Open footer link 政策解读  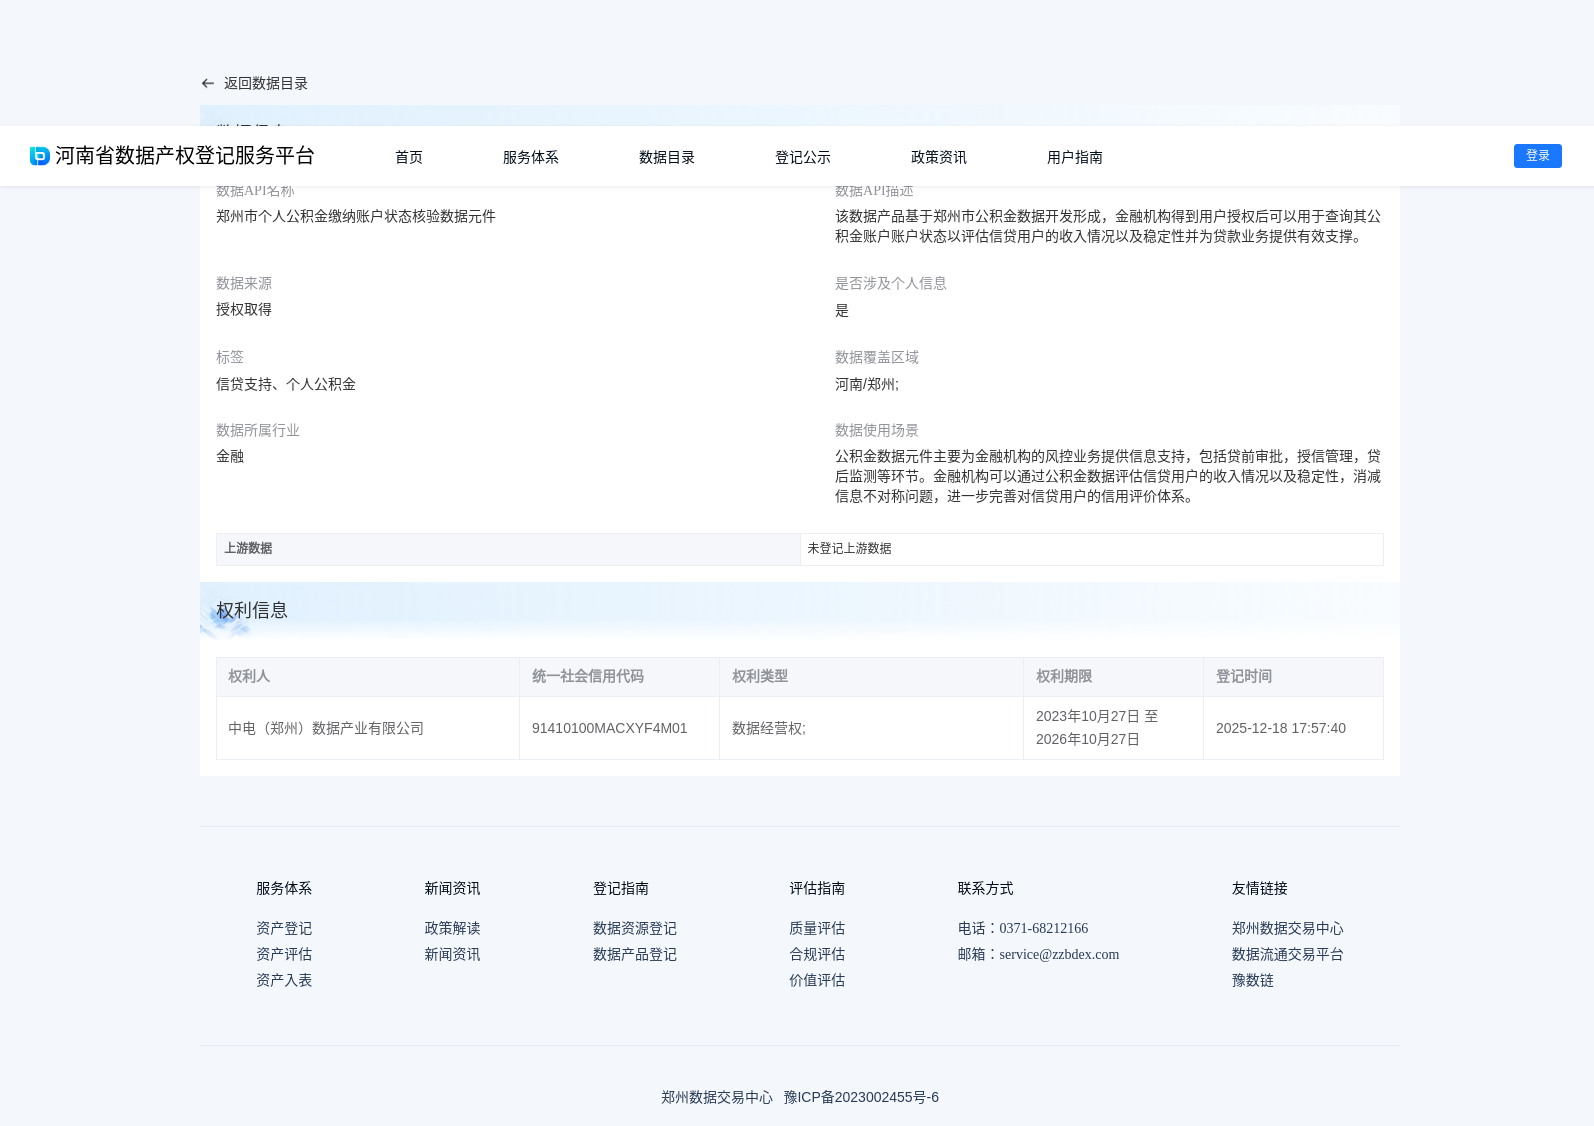click(452, 929)
